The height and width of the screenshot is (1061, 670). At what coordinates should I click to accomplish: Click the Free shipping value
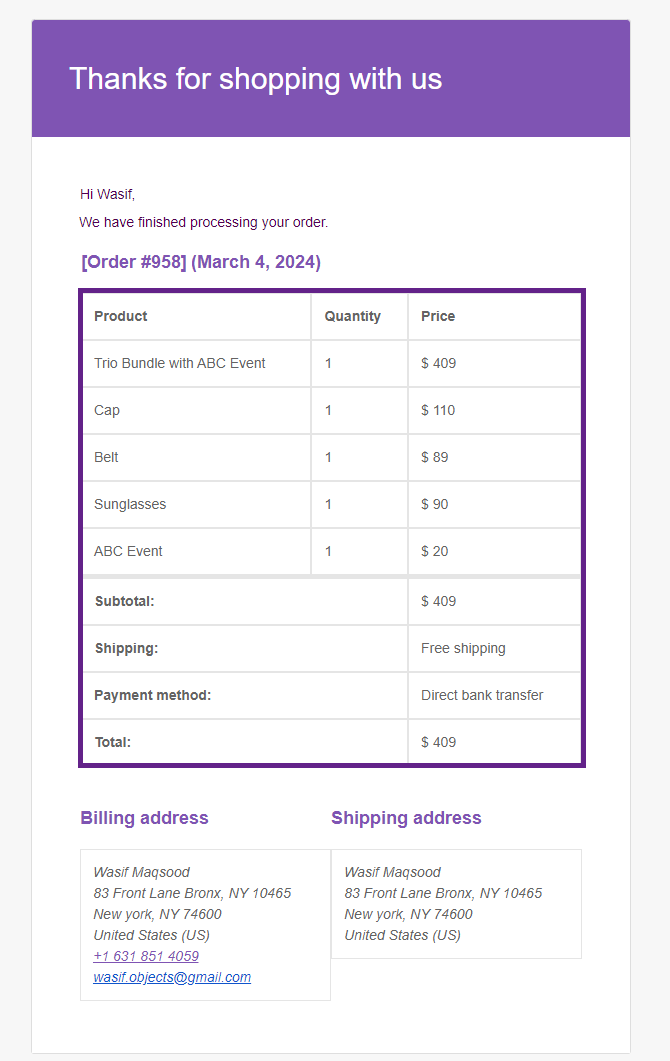[463, 648]
